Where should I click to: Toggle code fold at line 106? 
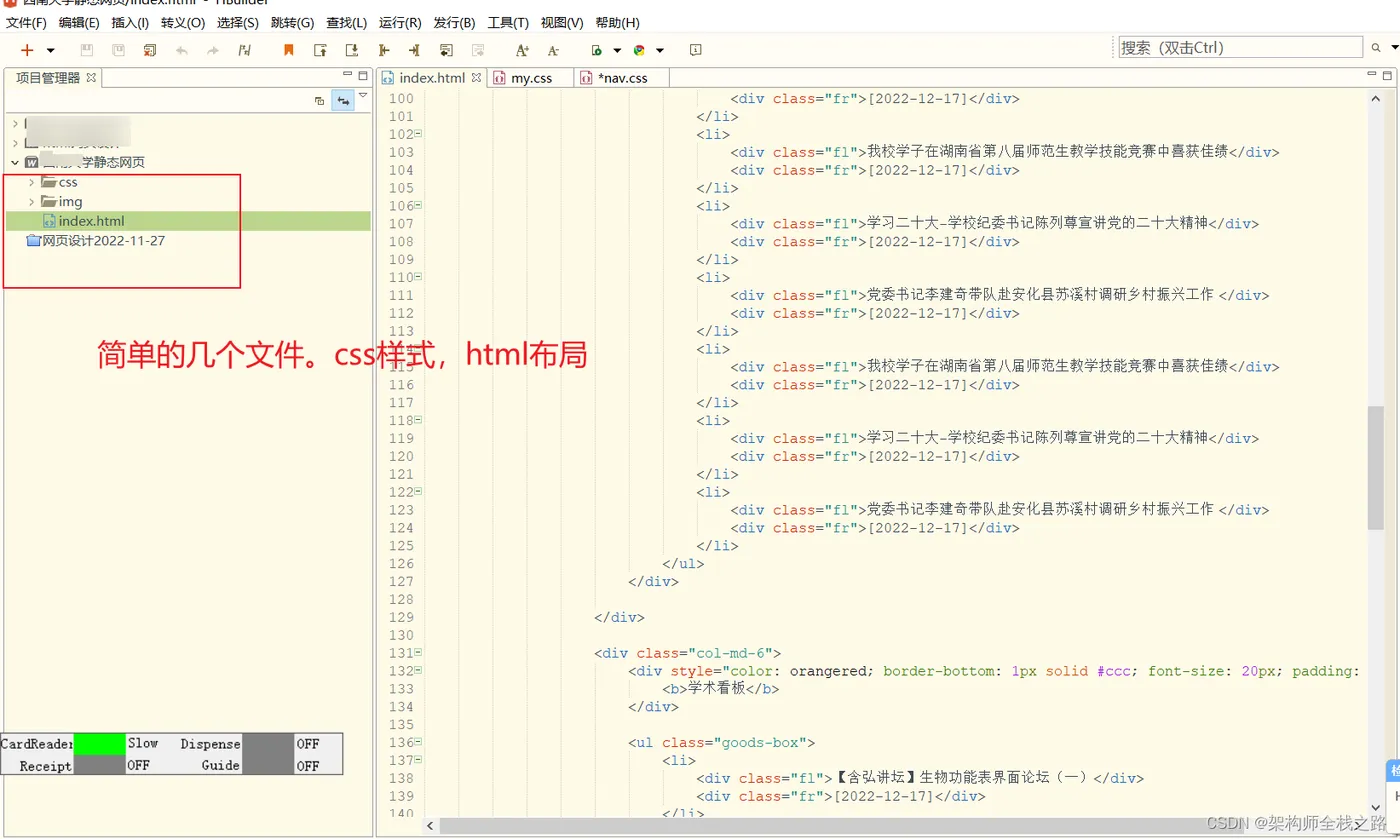(418, 205)
